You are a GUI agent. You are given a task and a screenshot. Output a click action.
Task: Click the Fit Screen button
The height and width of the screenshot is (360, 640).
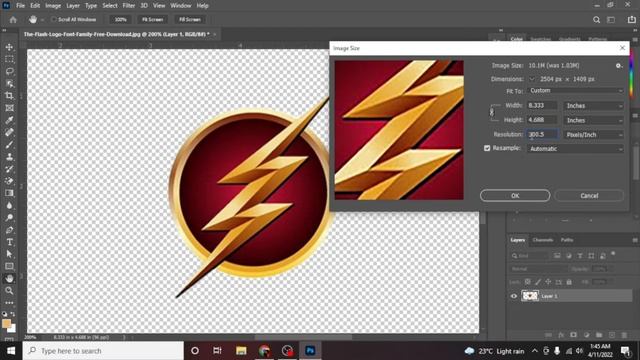(153, 20)
